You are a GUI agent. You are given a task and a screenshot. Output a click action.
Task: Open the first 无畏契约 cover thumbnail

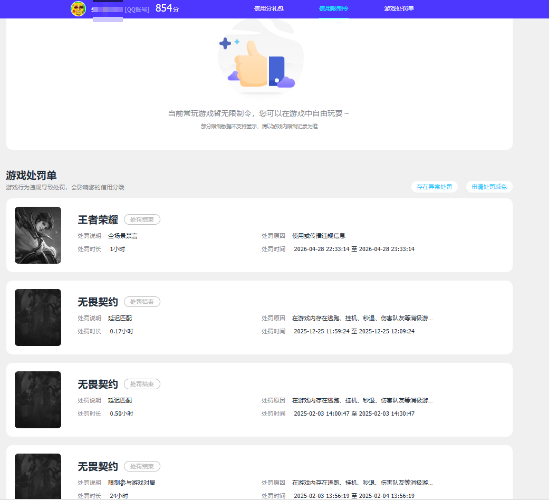coord(38,318)
